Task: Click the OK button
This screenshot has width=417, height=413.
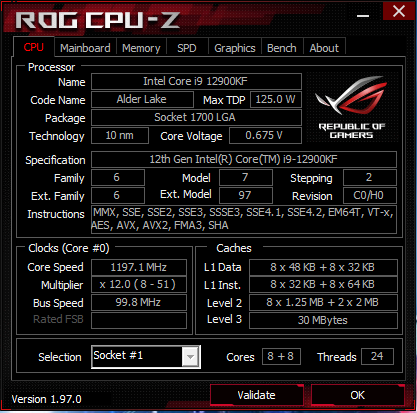Action: click(358, 395)
